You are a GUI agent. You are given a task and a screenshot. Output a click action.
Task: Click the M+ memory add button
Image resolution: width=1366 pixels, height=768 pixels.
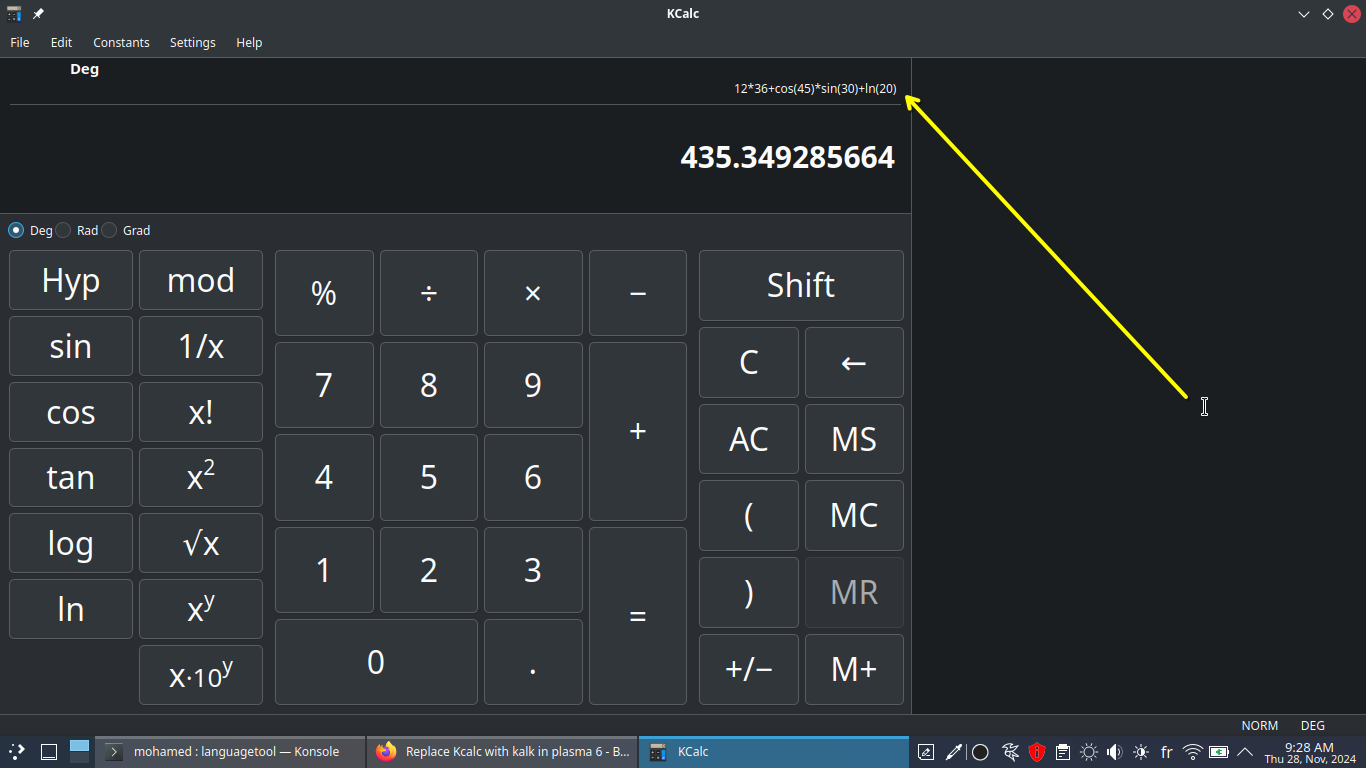pyautogui.click(x=854, y=669)
